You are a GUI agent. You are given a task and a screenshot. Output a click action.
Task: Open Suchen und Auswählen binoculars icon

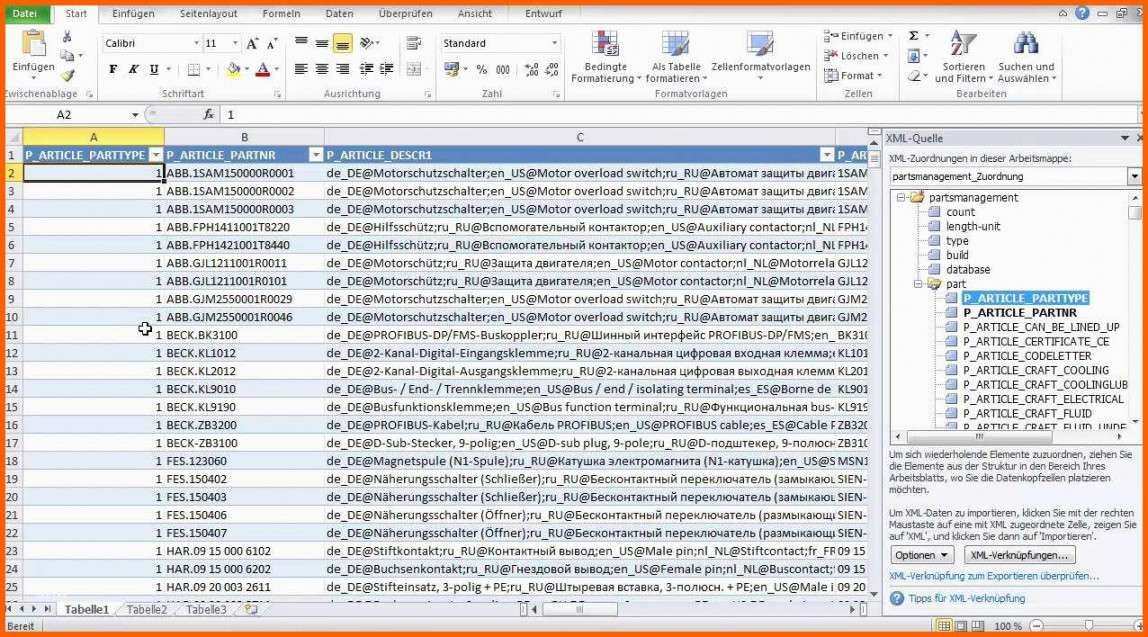pyautogui.click(x=1026, y=43)
